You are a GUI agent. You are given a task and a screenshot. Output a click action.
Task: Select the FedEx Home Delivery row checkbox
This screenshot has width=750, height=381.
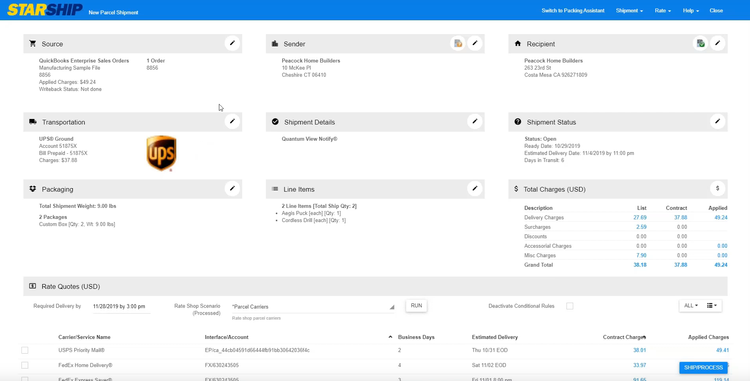click(x=25, y=365)
